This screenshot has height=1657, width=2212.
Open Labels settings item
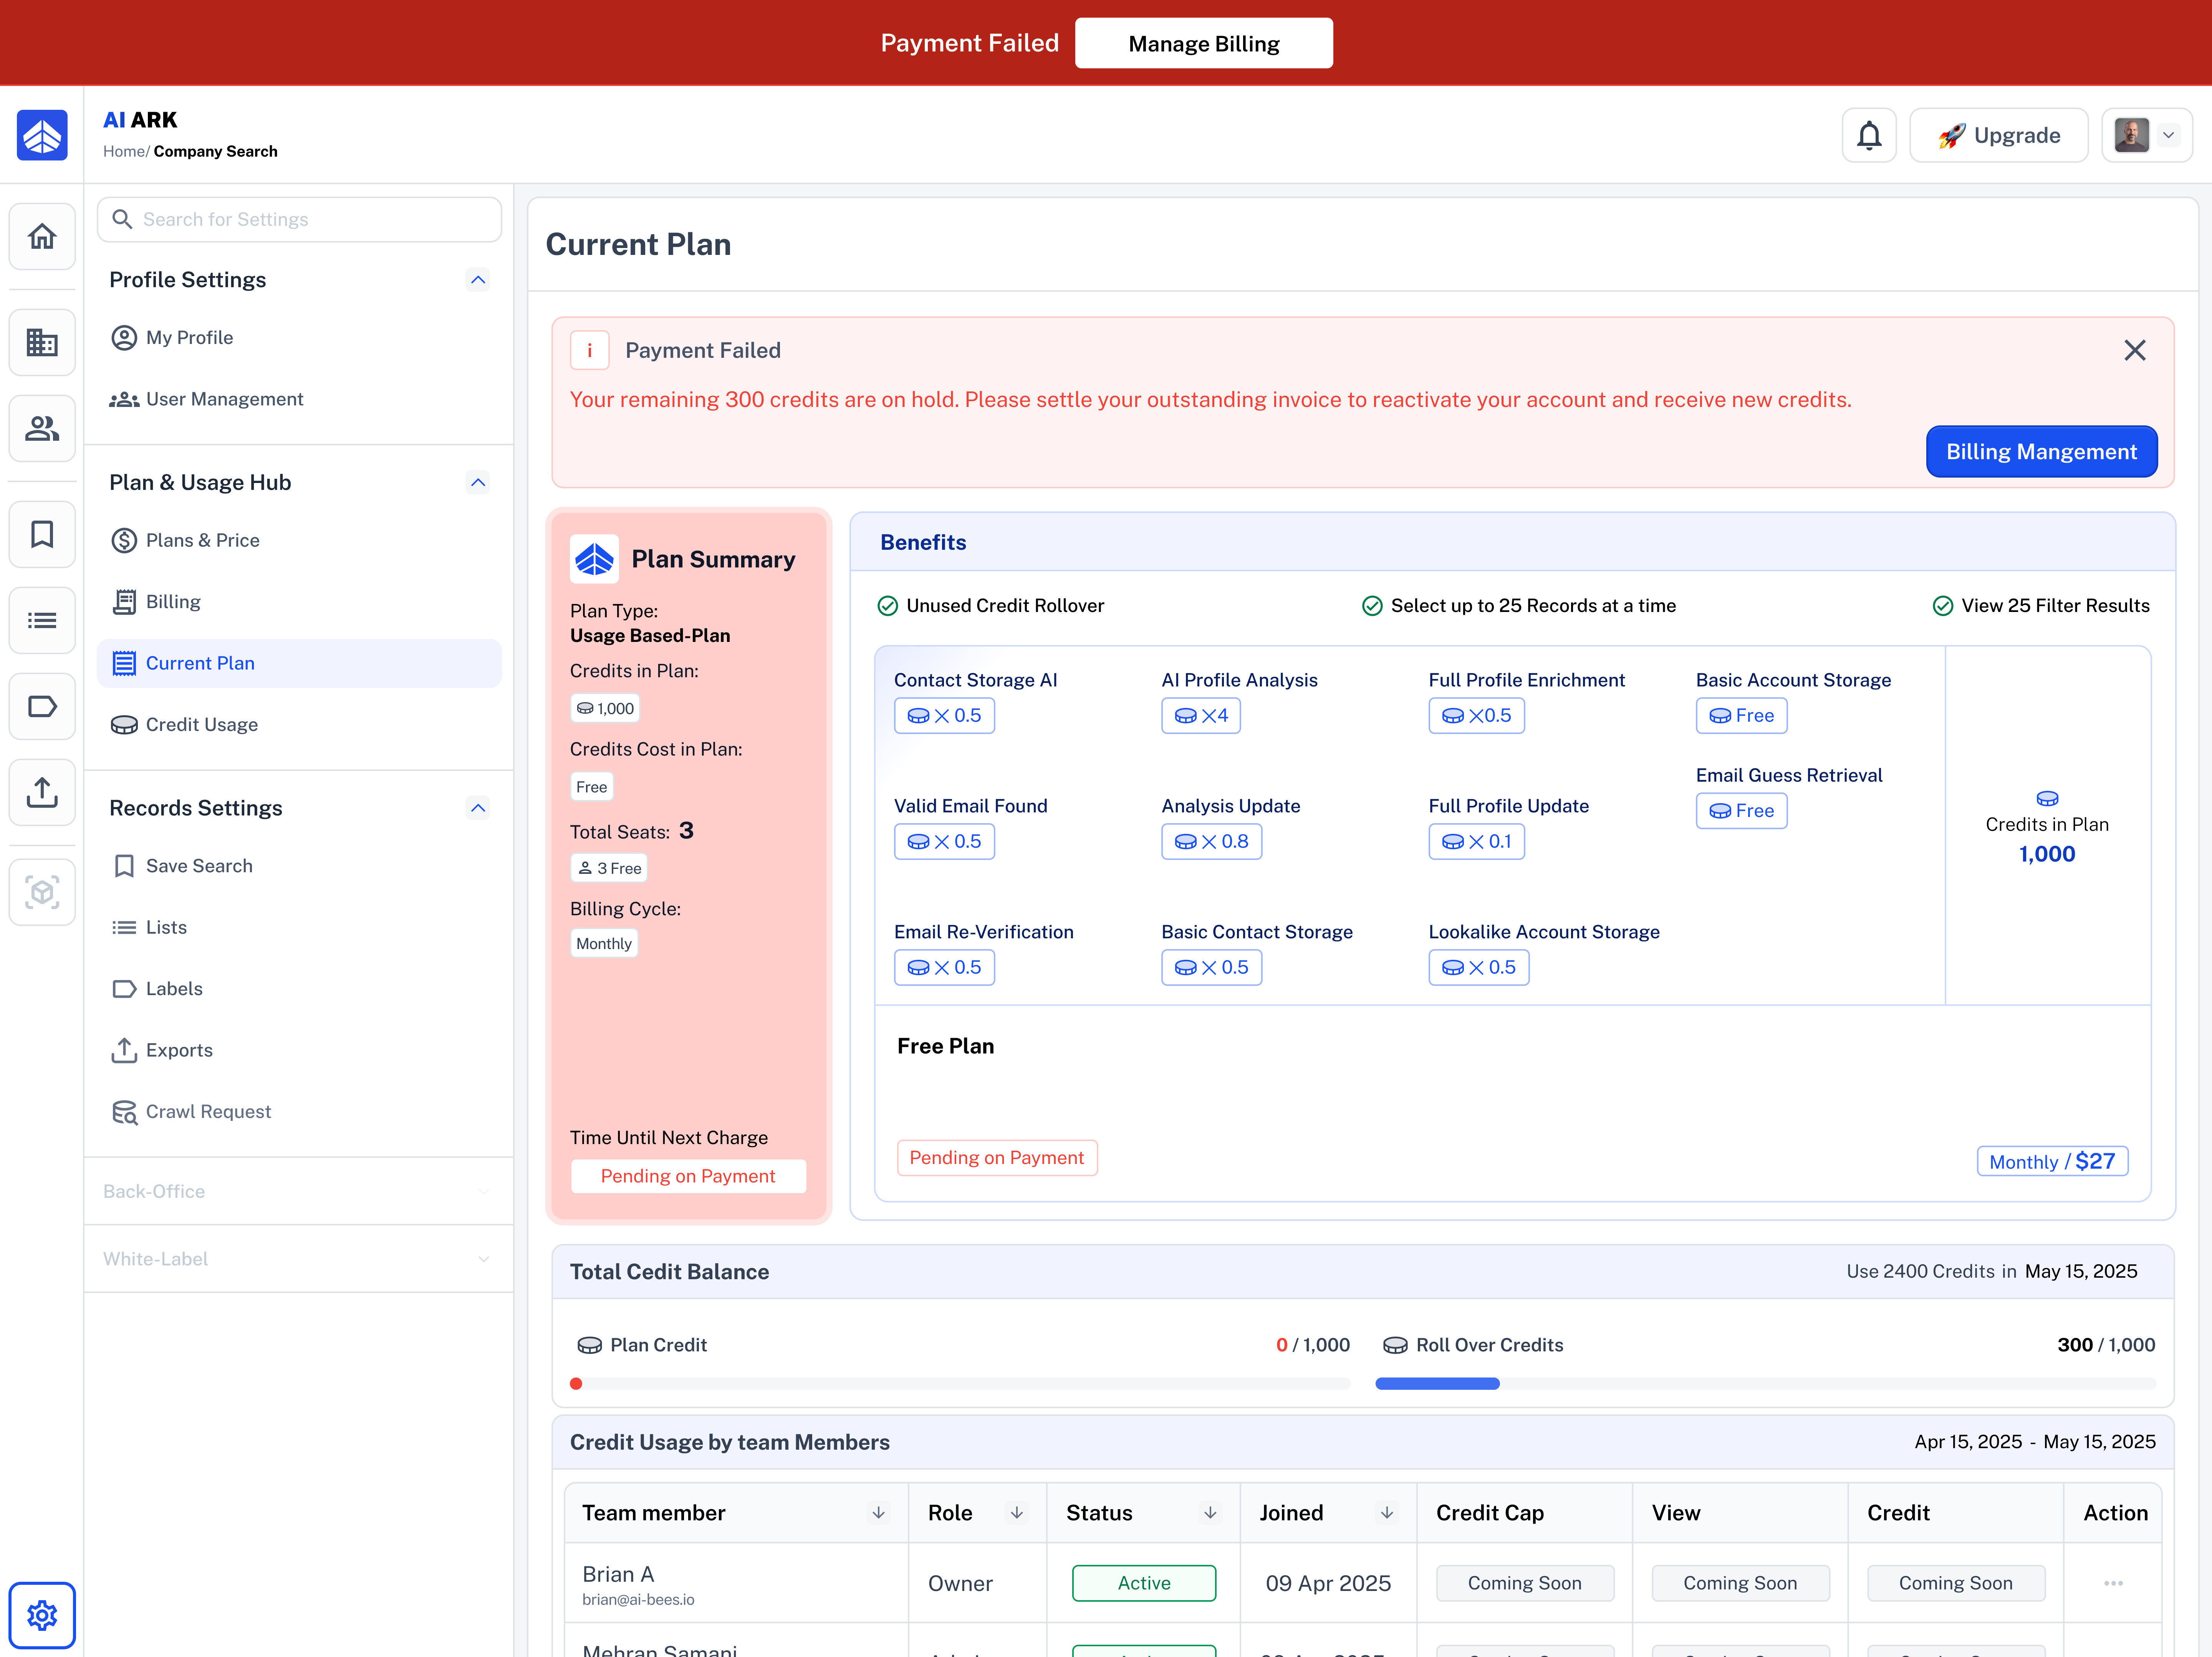tap(300, 989)
